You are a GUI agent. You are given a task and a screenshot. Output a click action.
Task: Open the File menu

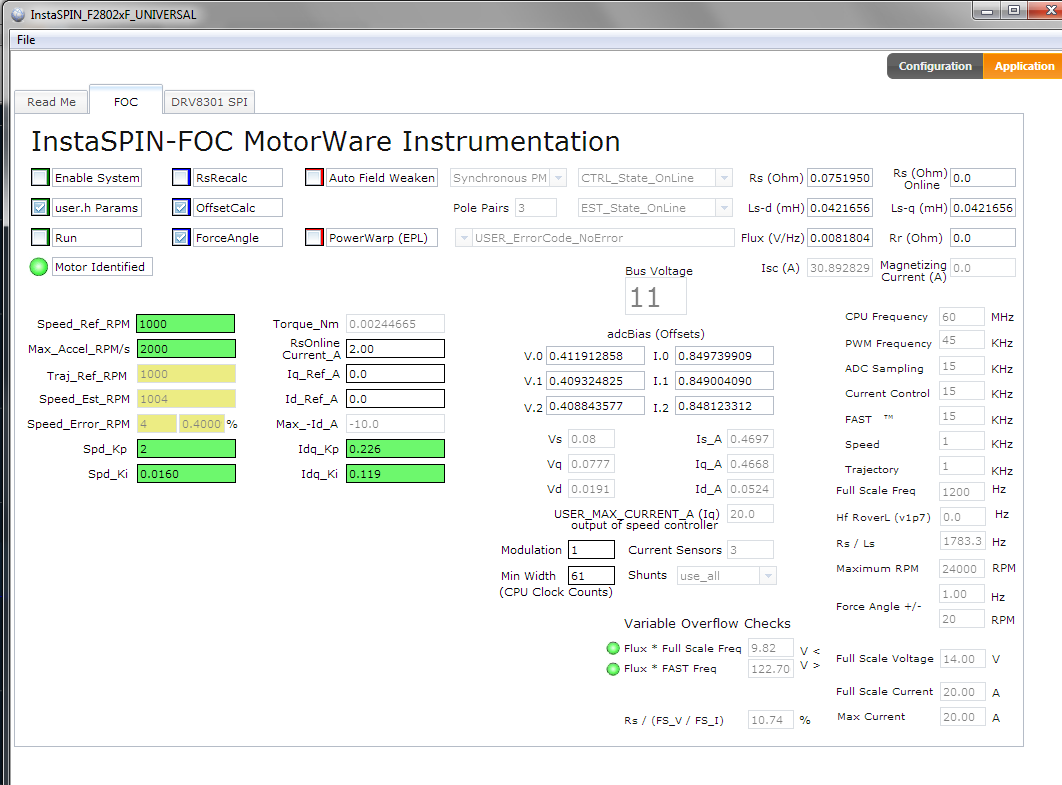(x=26, y=40)
